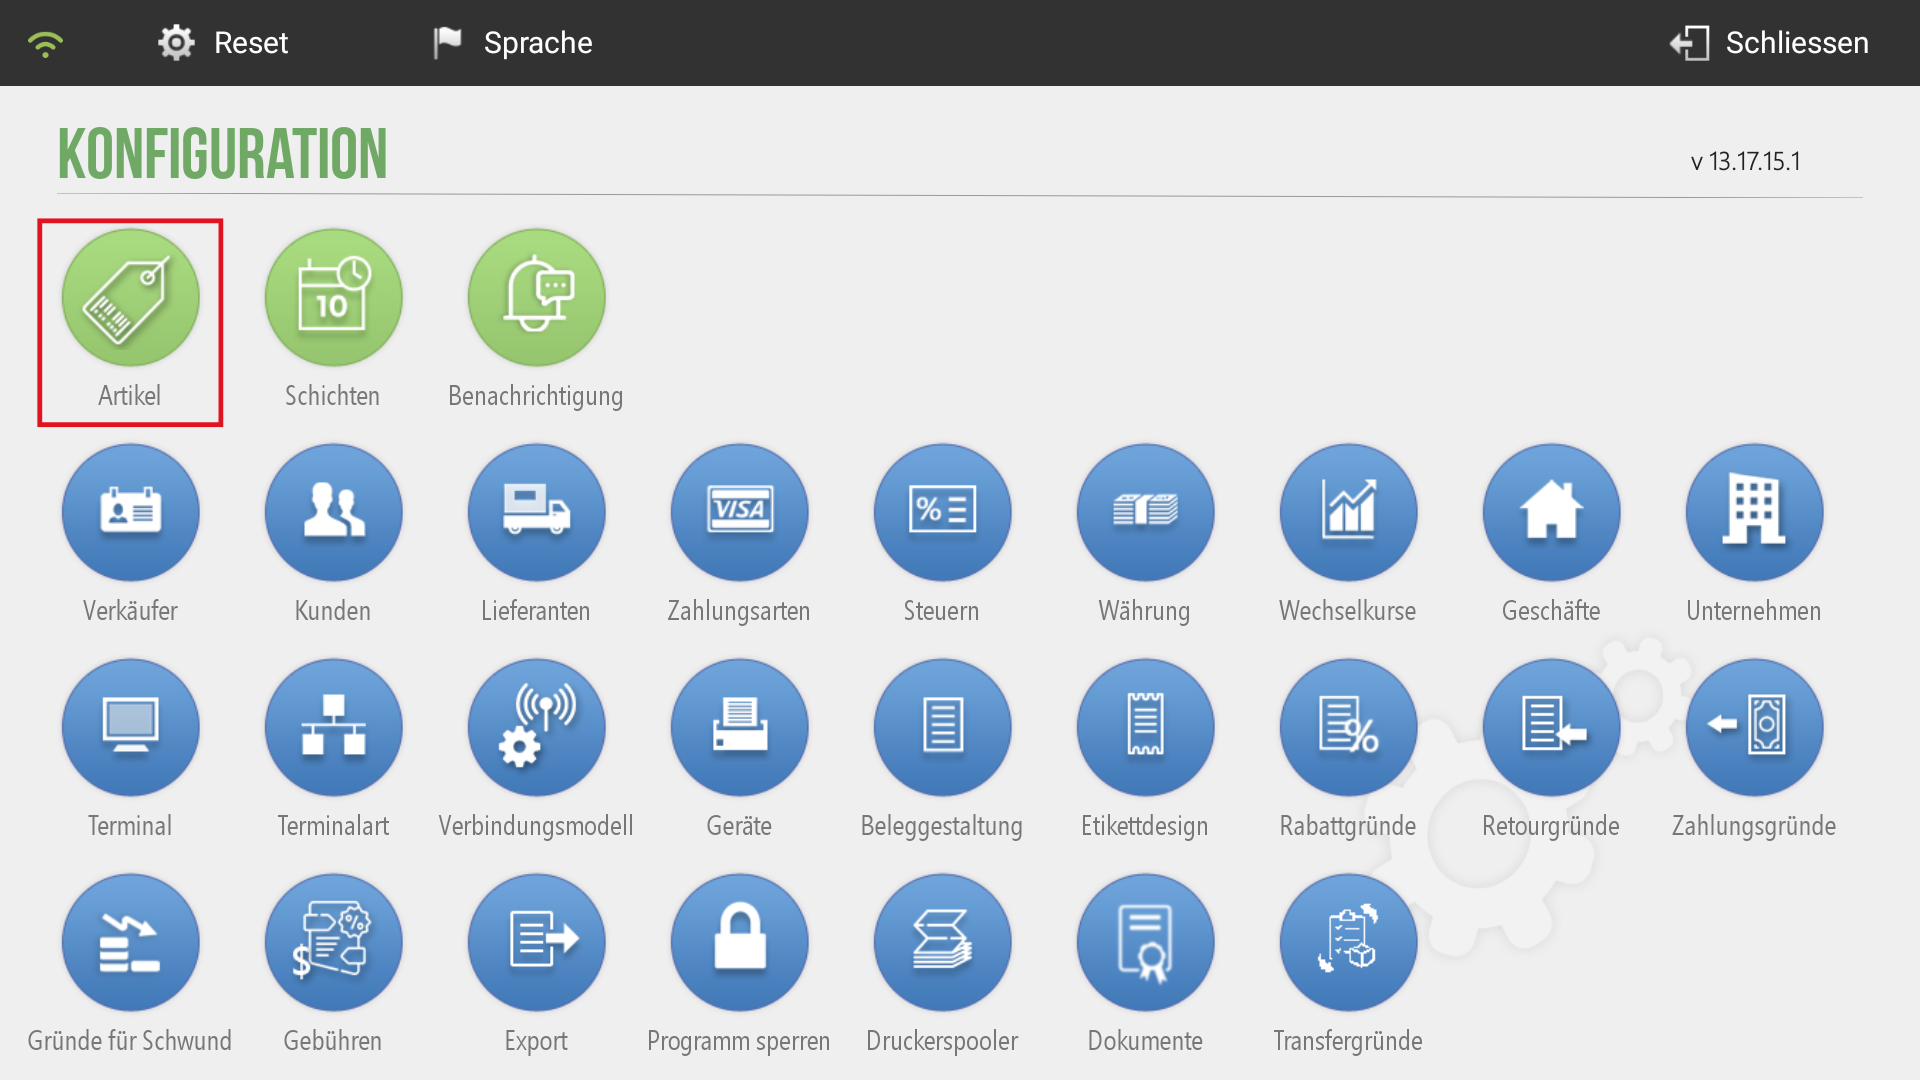Open the Benachrichtigung bell icon
Viewport: 1920px width, 1080px height.
537,298
